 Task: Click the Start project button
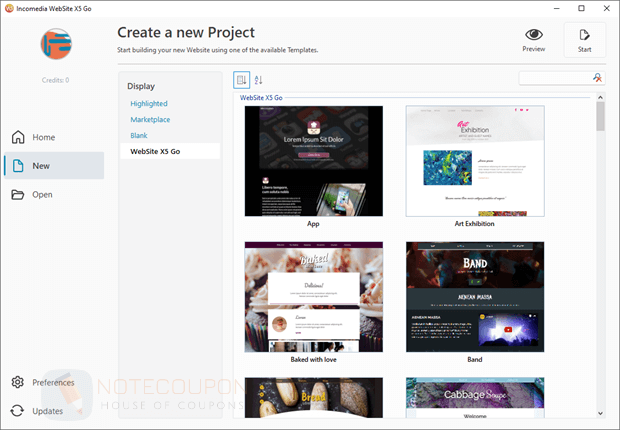[584, 40]
